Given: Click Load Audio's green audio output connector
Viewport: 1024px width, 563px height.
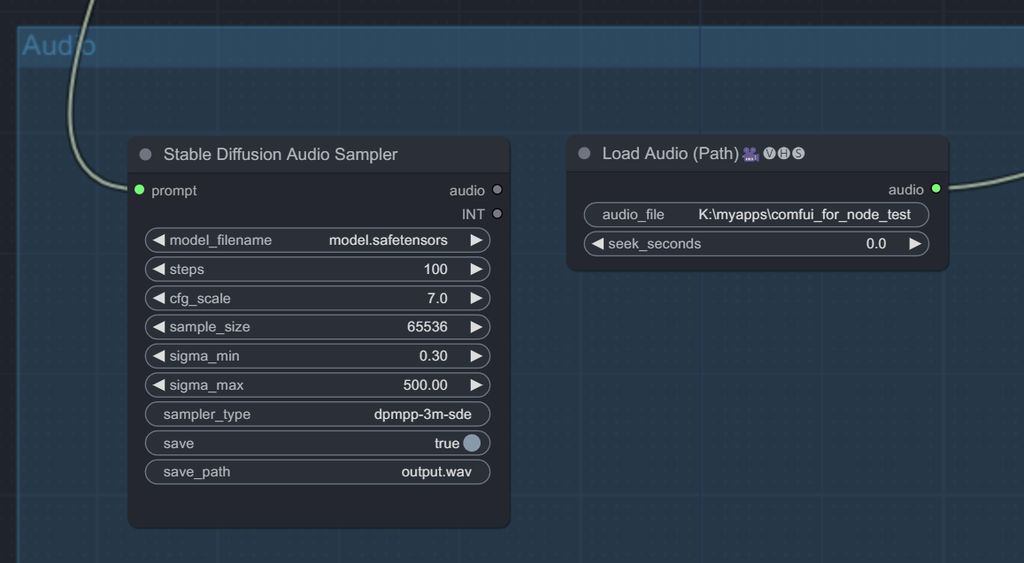Looking at the screenshot, I should point(936,189).
